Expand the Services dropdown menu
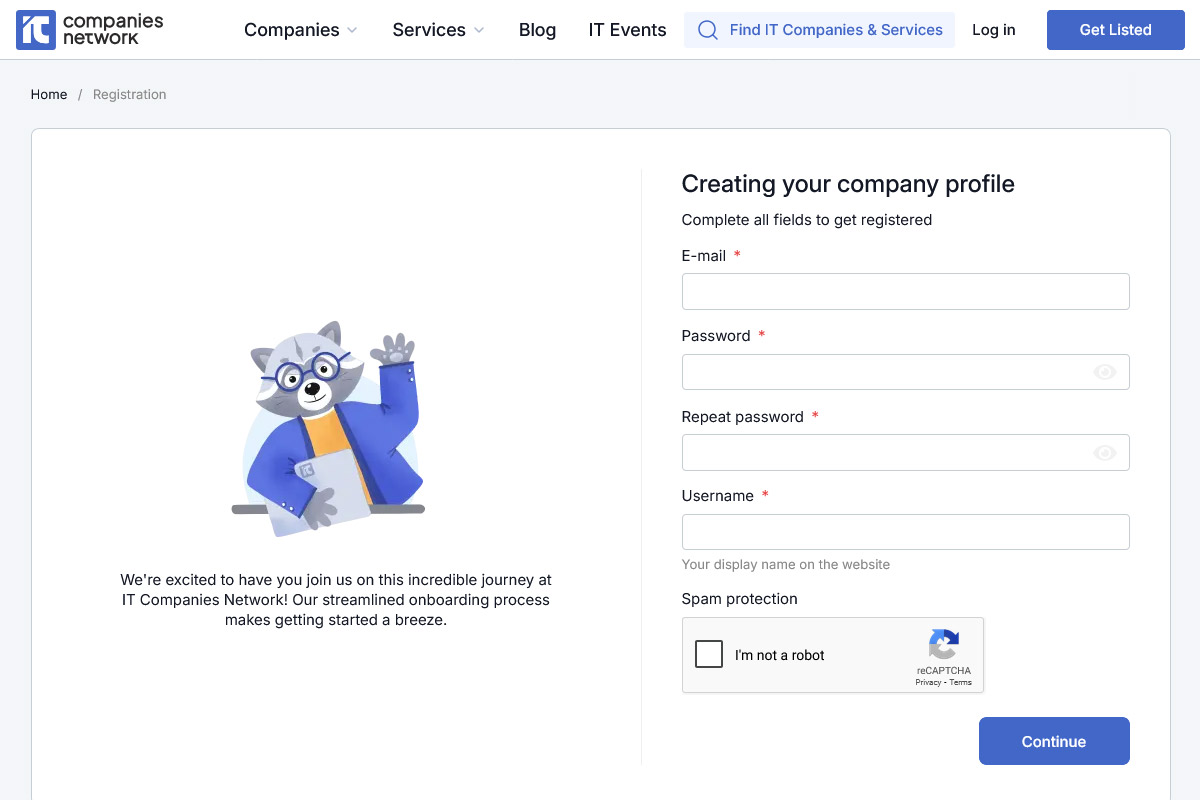The width and height of the screenshot is (1200, 800). click(x=438, y=30)
